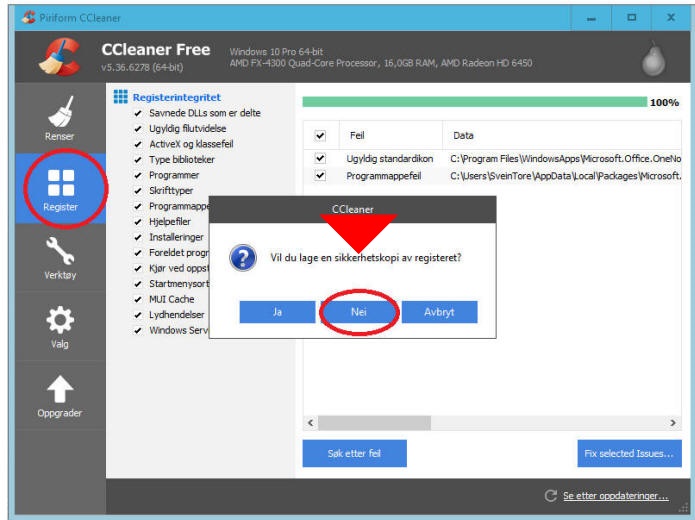Open Se etter oppdateringer link
Image resolution: width=695 pixels, height=520 pixels.
pyautogui.click(x=616, y=496)
